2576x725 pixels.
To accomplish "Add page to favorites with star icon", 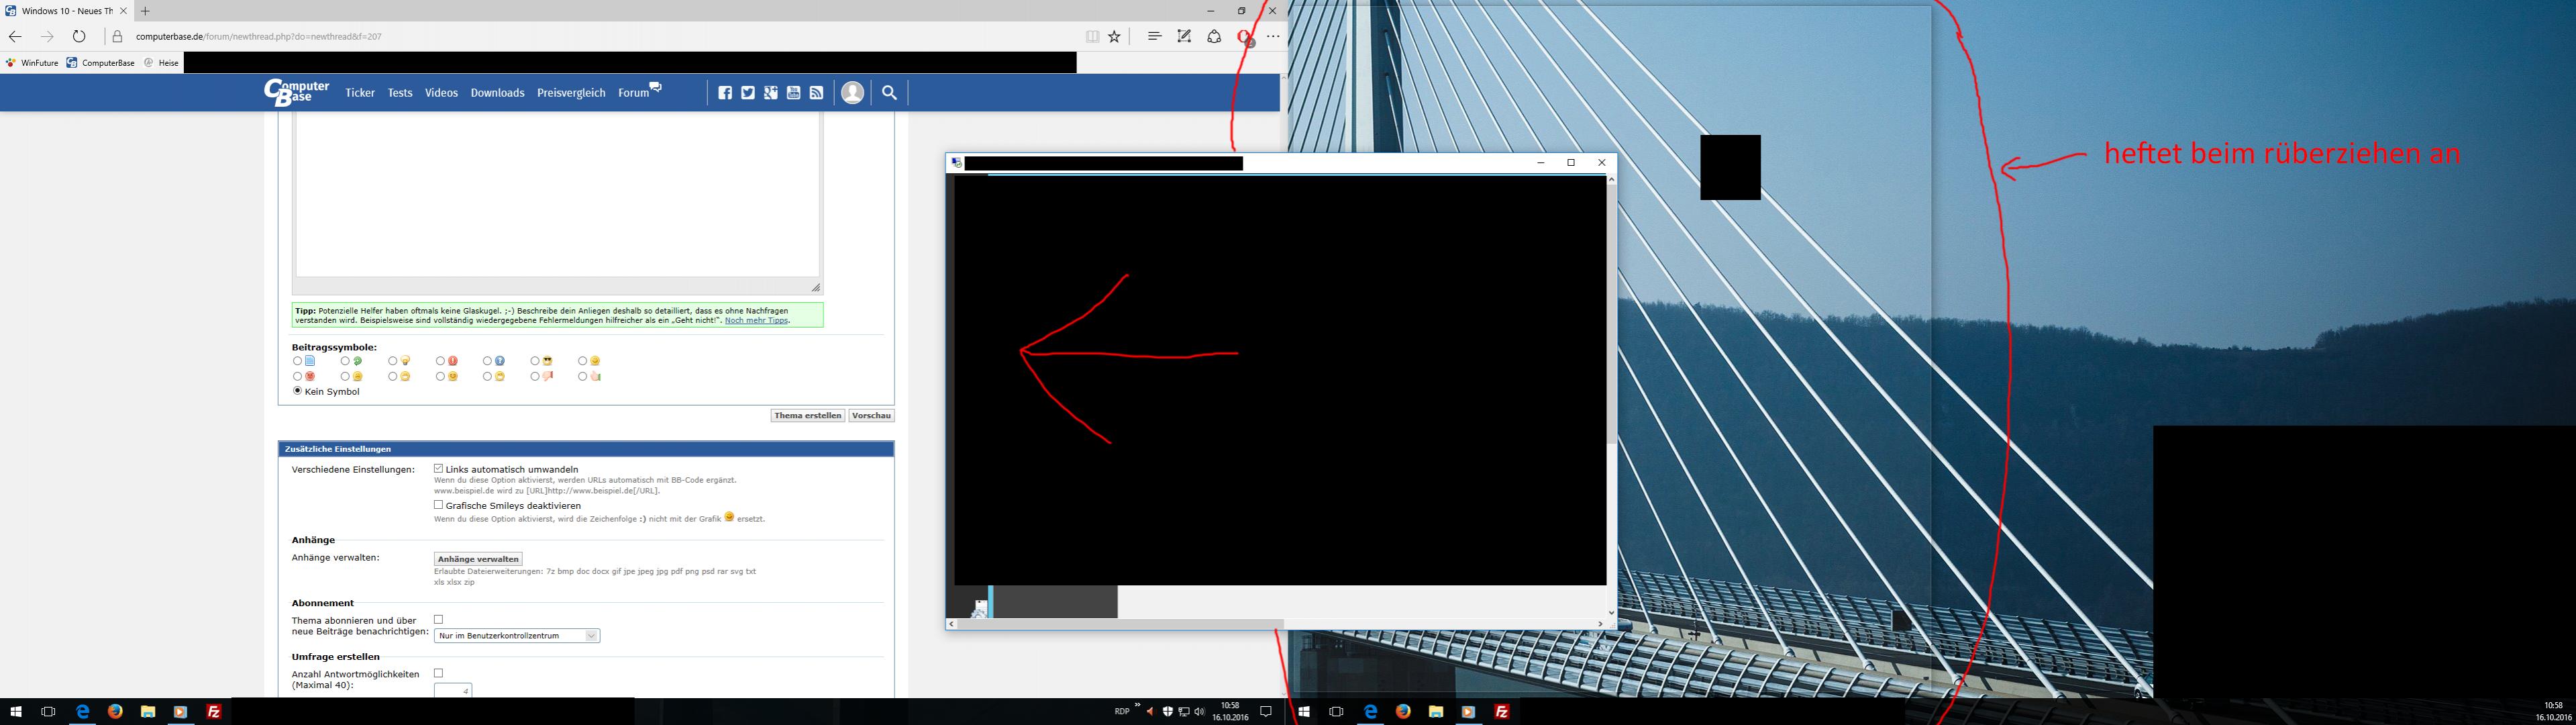I will 1114,37.
